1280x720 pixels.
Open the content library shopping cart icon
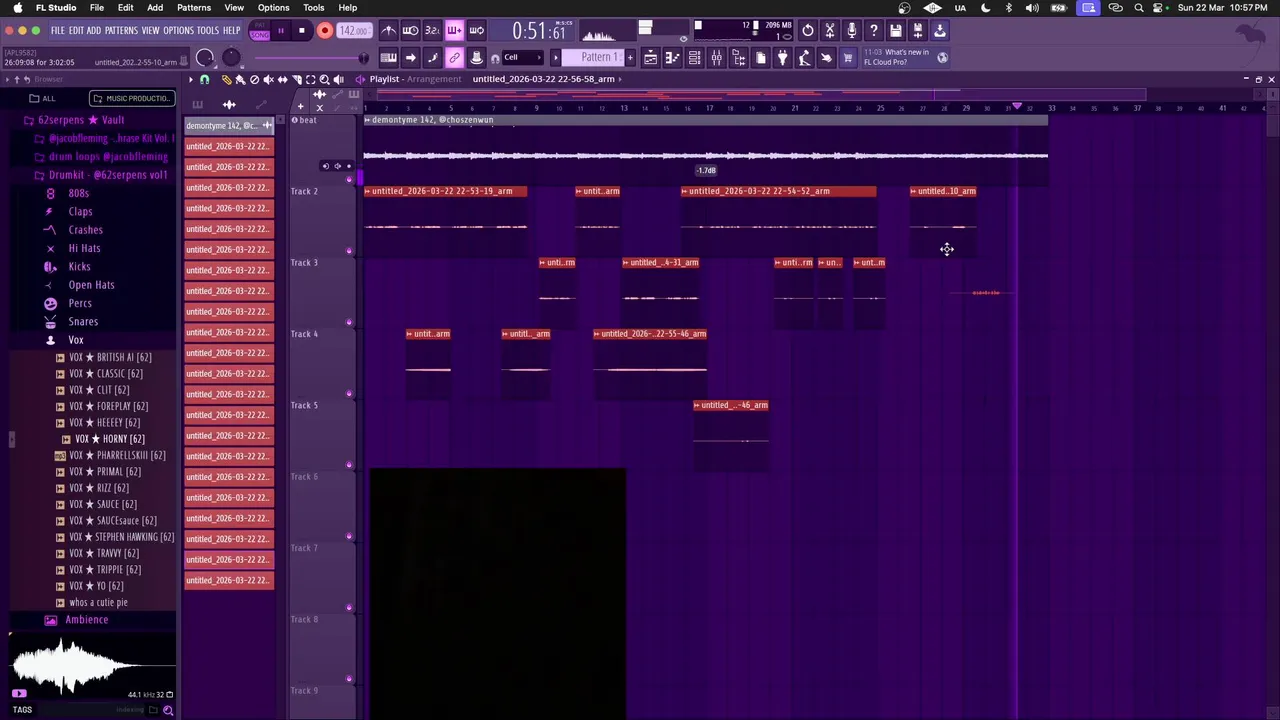(x=848, y=58)
